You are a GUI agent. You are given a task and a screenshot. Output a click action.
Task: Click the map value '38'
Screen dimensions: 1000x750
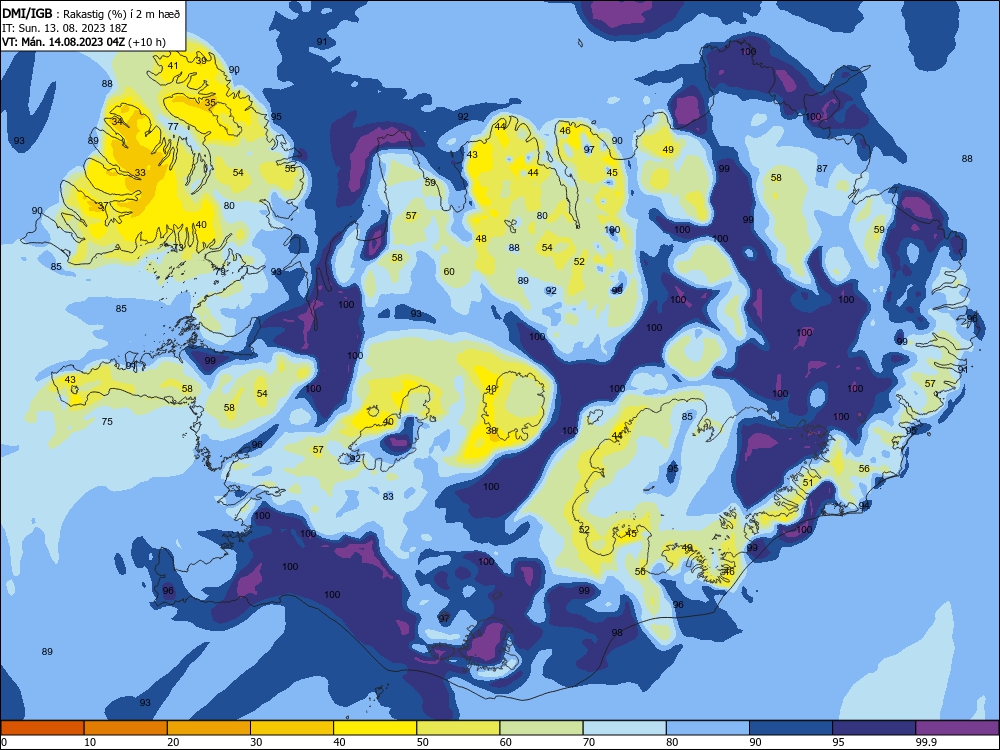pos(491,431)
